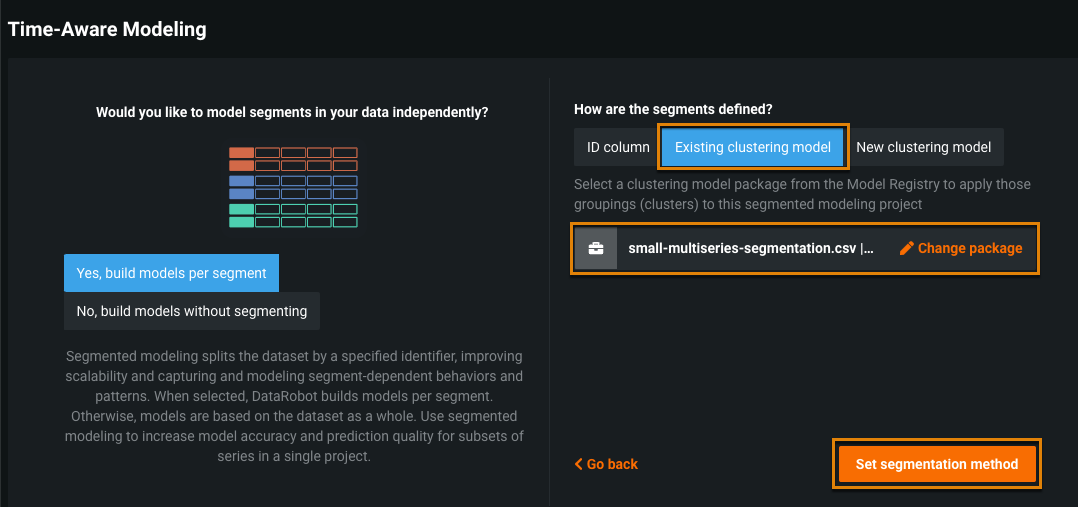Choose No, build models without segmenting
The image size is (1078, 507).
coord(191,311)
